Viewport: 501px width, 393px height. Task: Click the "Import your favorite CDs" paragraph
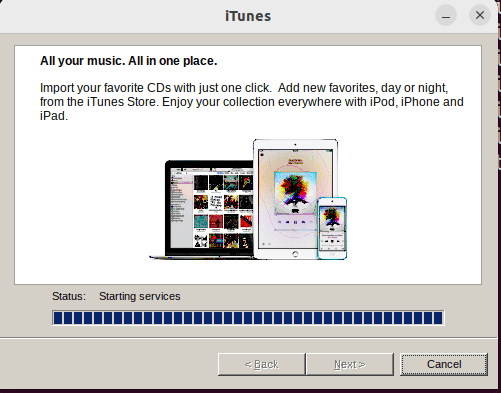pos(252,102)
